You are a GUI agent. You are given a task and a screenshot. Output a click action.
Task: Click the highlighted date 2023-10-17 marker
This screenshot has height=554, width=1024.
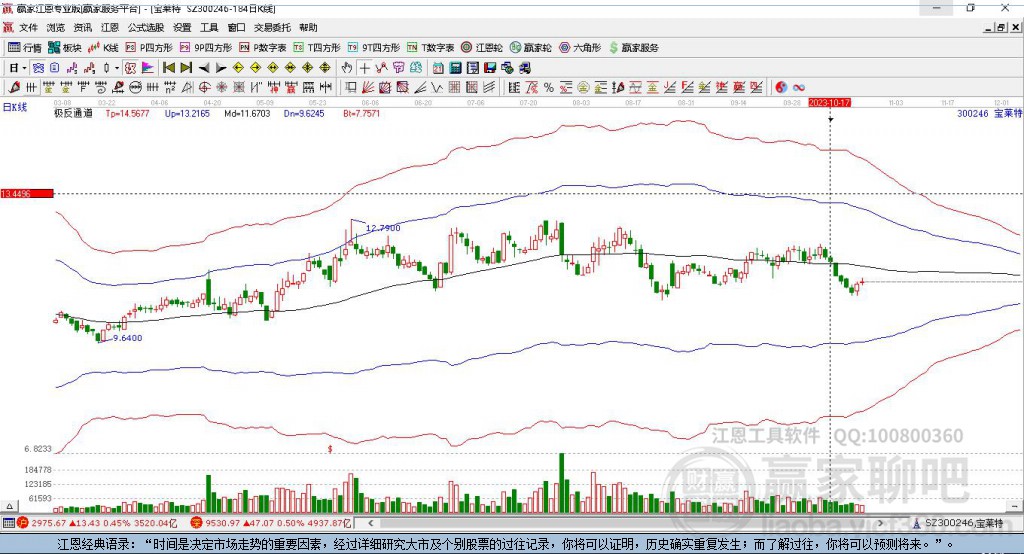coord(829,103)
